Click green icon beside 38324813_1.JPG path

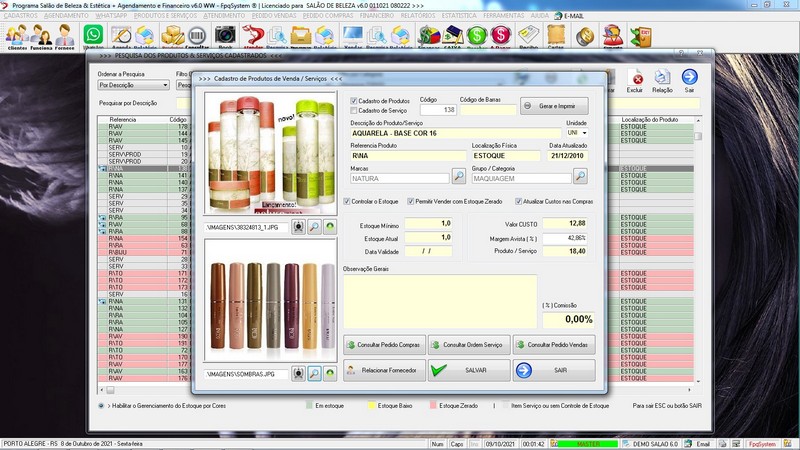tap(330, 227)
